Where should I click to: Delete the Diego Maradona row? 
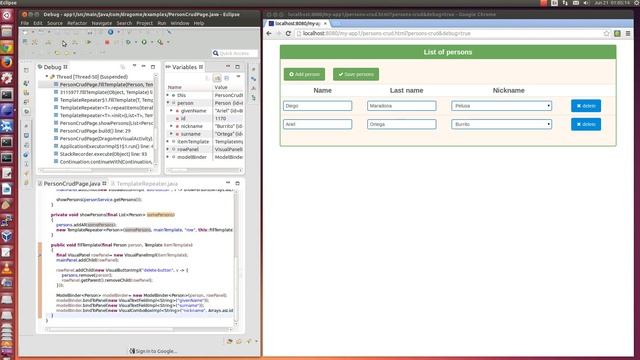(x=586, y=106)
